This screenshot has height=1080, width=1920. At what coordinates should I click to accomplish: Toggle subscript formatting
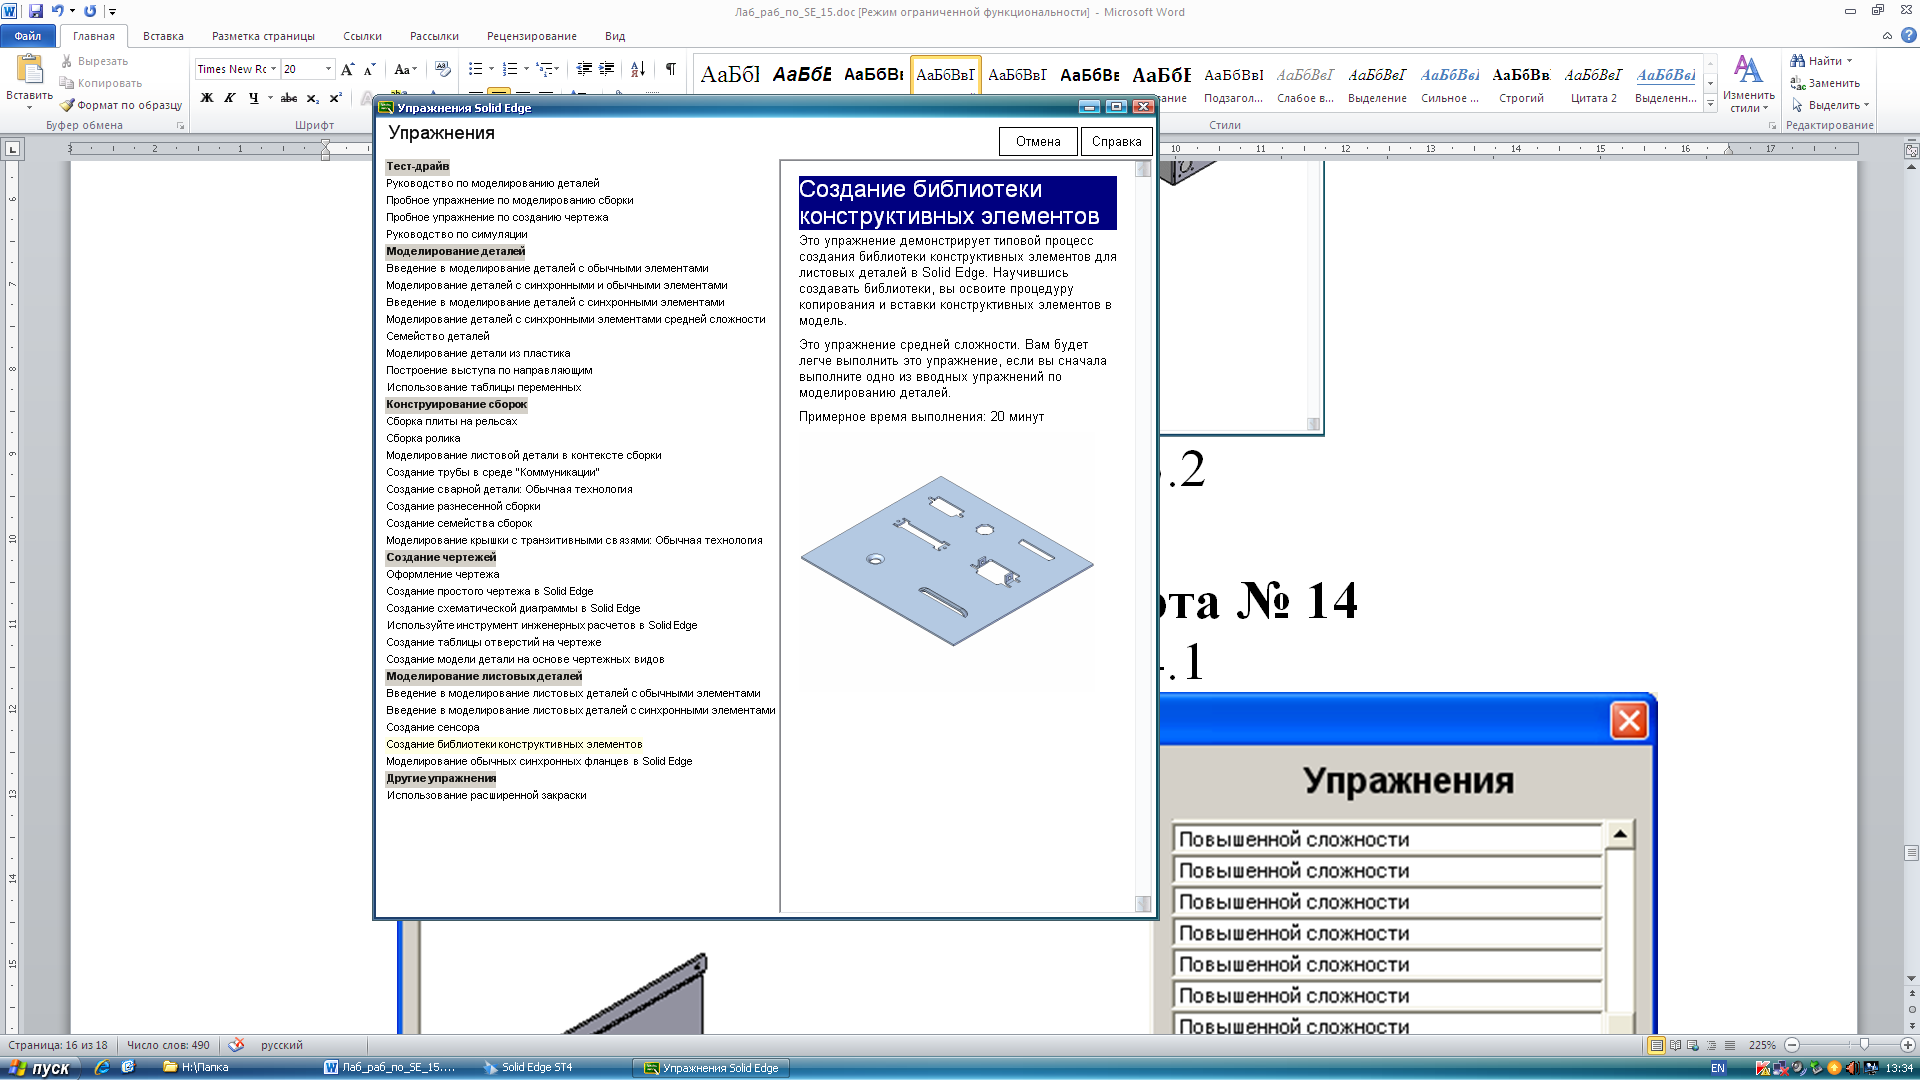point(313,97)
